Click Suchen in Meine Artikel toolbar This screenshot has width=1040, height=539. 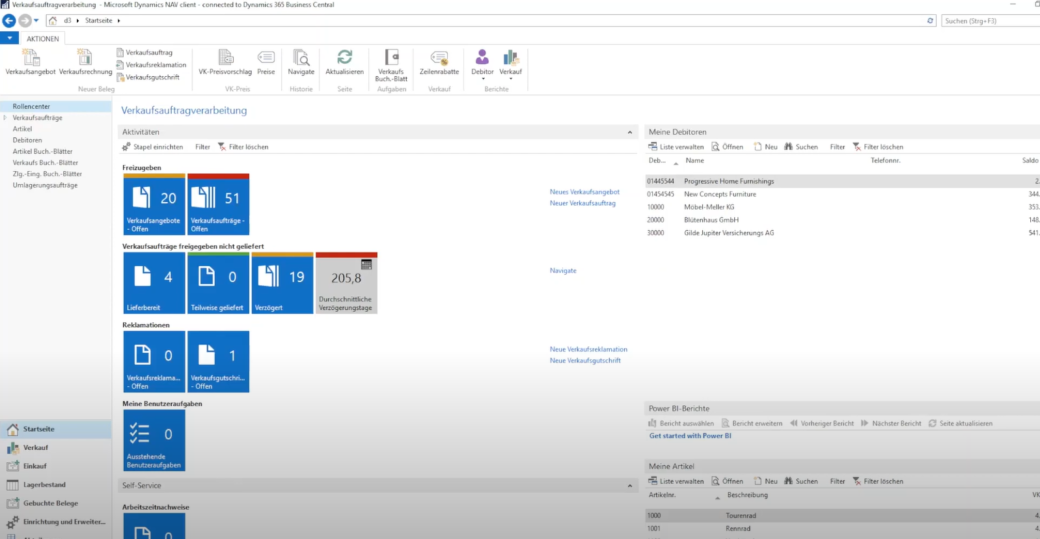[x=801, y=481]
